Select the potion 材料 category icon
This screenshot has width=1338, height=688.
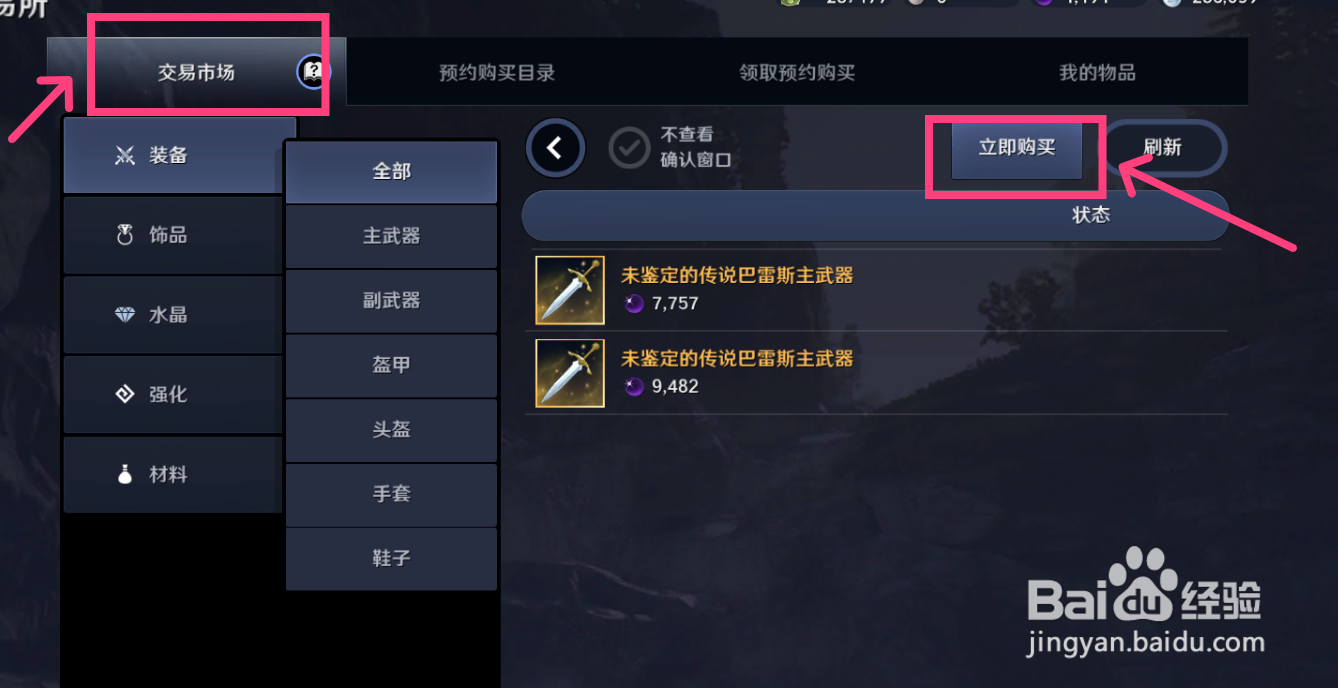point(125,474)
